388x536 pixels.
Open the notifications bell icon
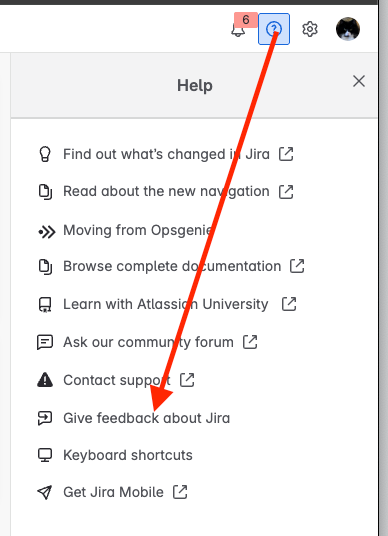238,29
